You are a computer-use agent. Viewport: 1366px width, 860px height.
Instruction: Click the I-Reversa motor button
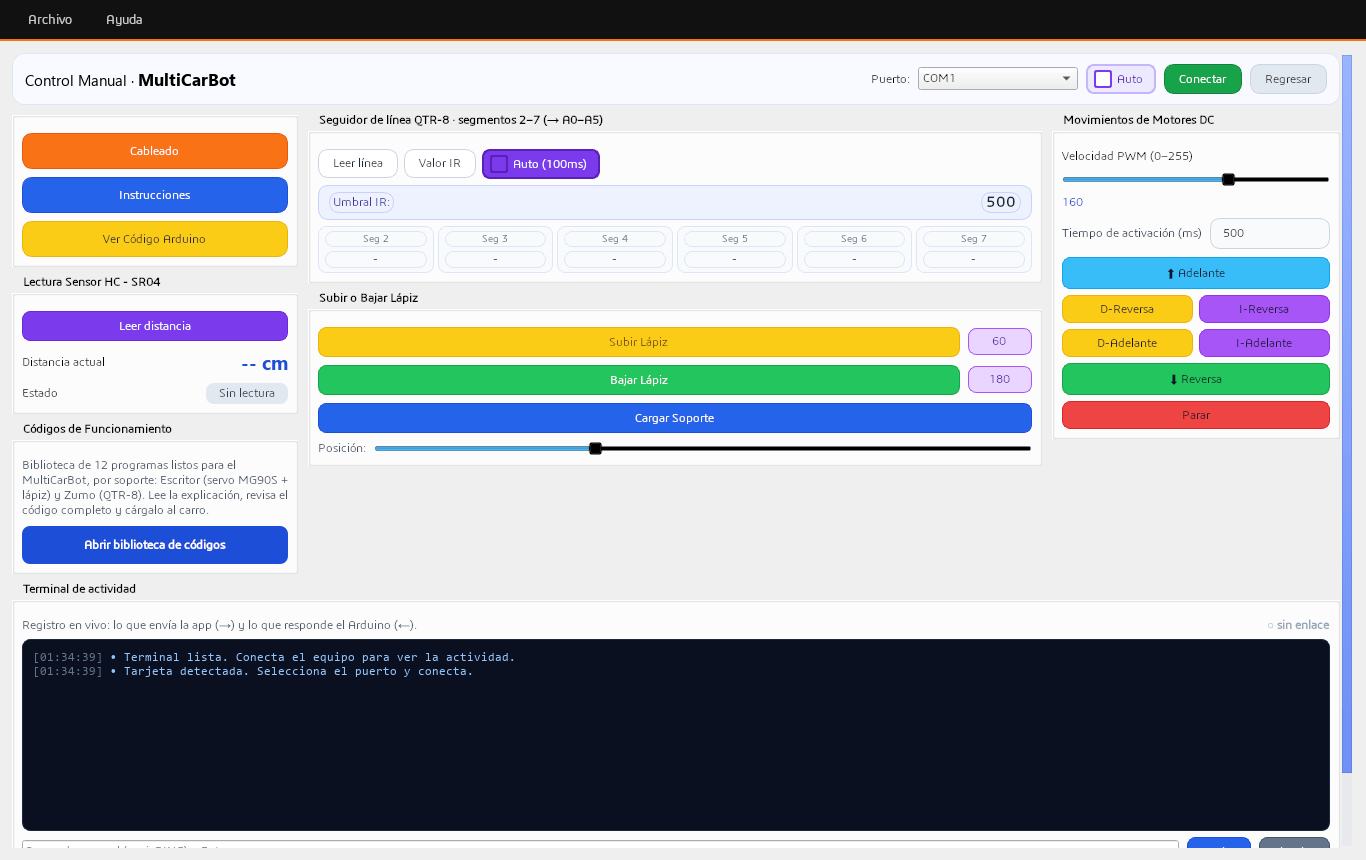1264,309
